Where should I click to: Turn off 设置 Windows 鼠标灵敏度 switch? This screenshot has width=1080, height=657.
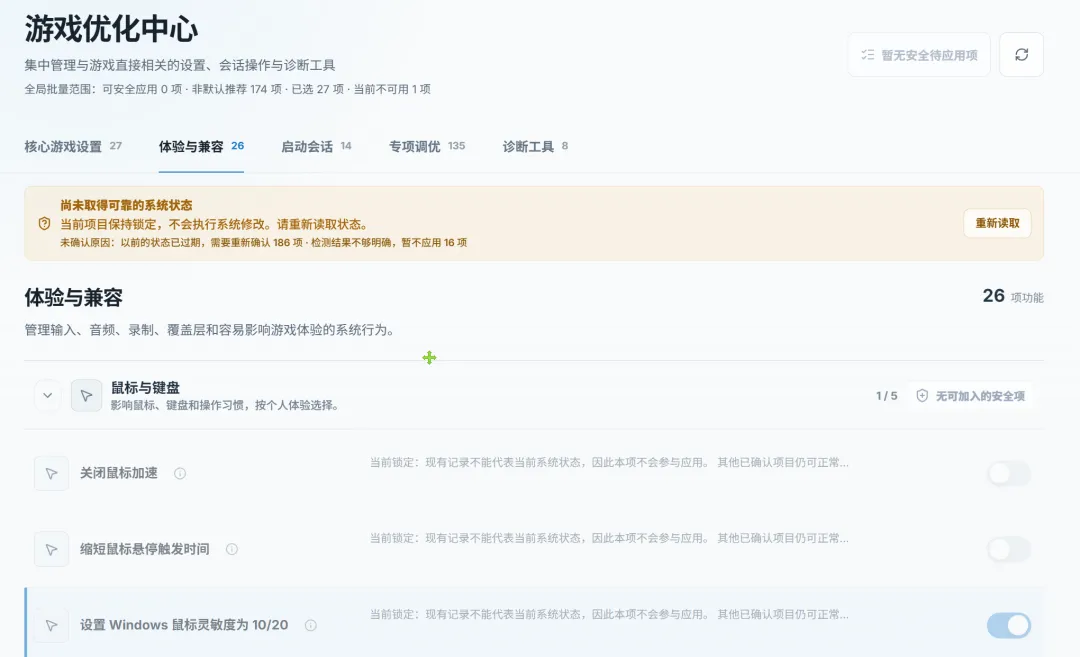coord(1009,625)
